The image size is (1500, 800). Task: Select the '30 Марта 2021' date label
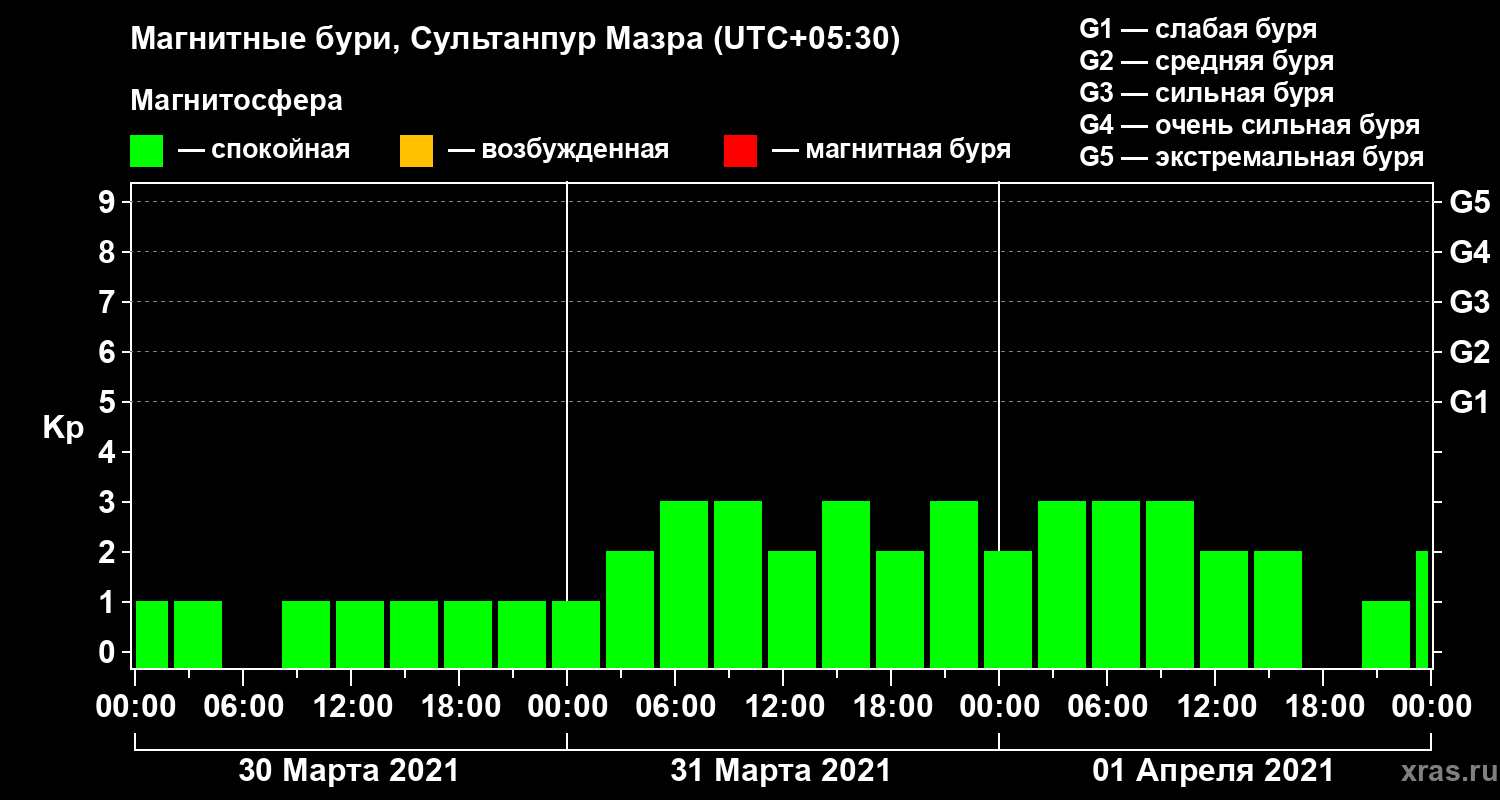[x=348, y=771]
